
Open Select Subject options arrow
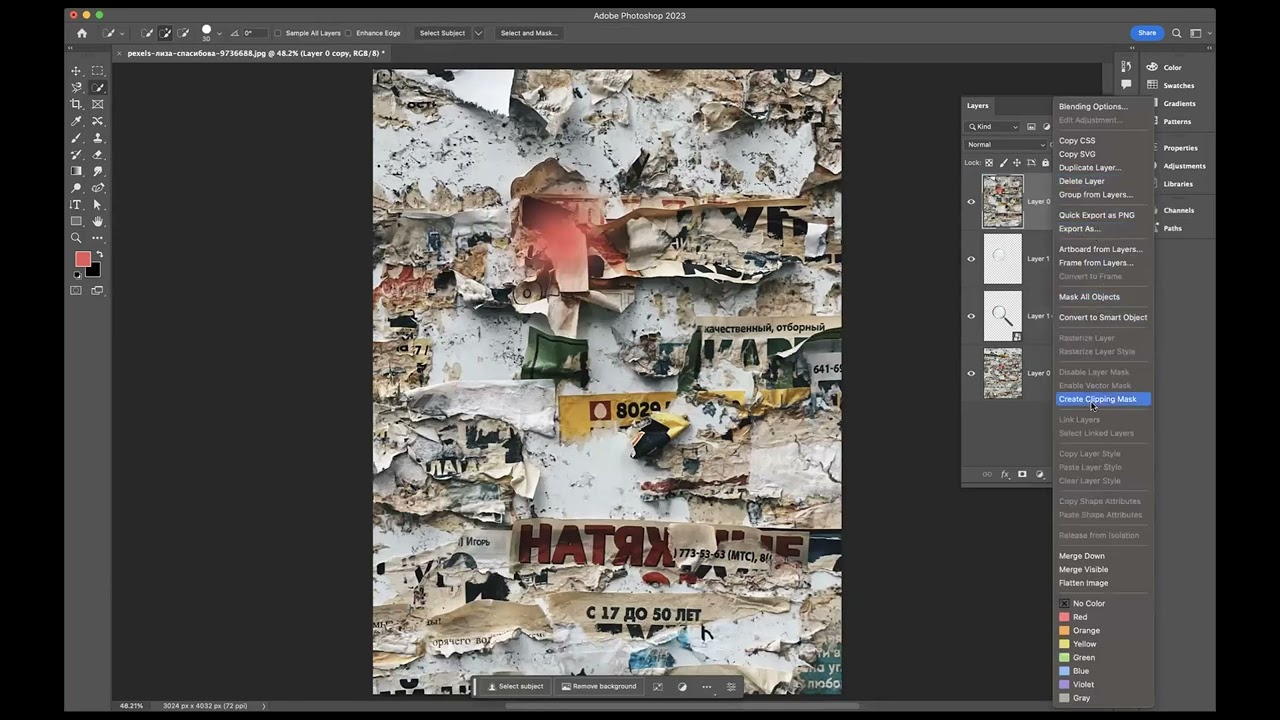(x=478, y=33)
